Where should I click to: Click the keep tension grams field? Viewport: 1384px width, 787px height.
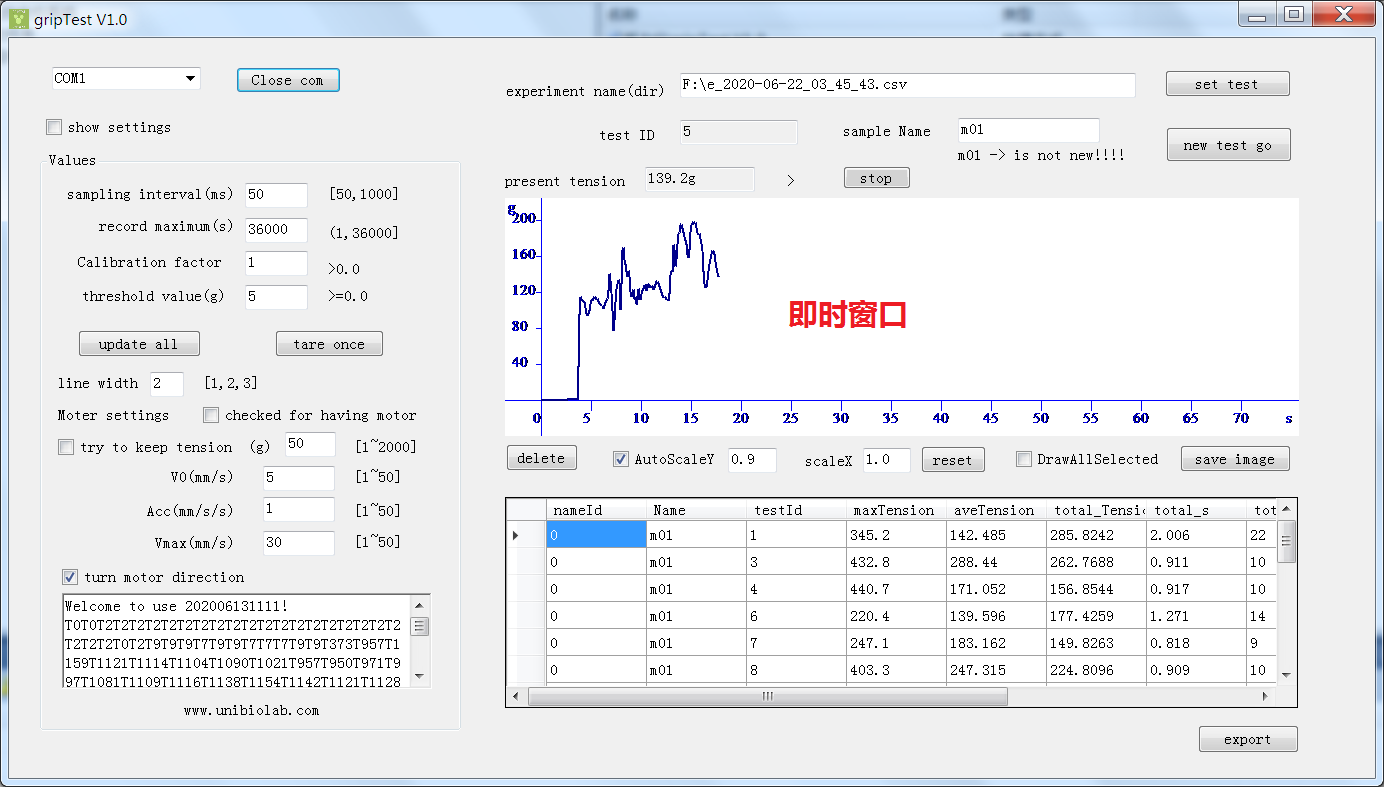tap(310, 444)
